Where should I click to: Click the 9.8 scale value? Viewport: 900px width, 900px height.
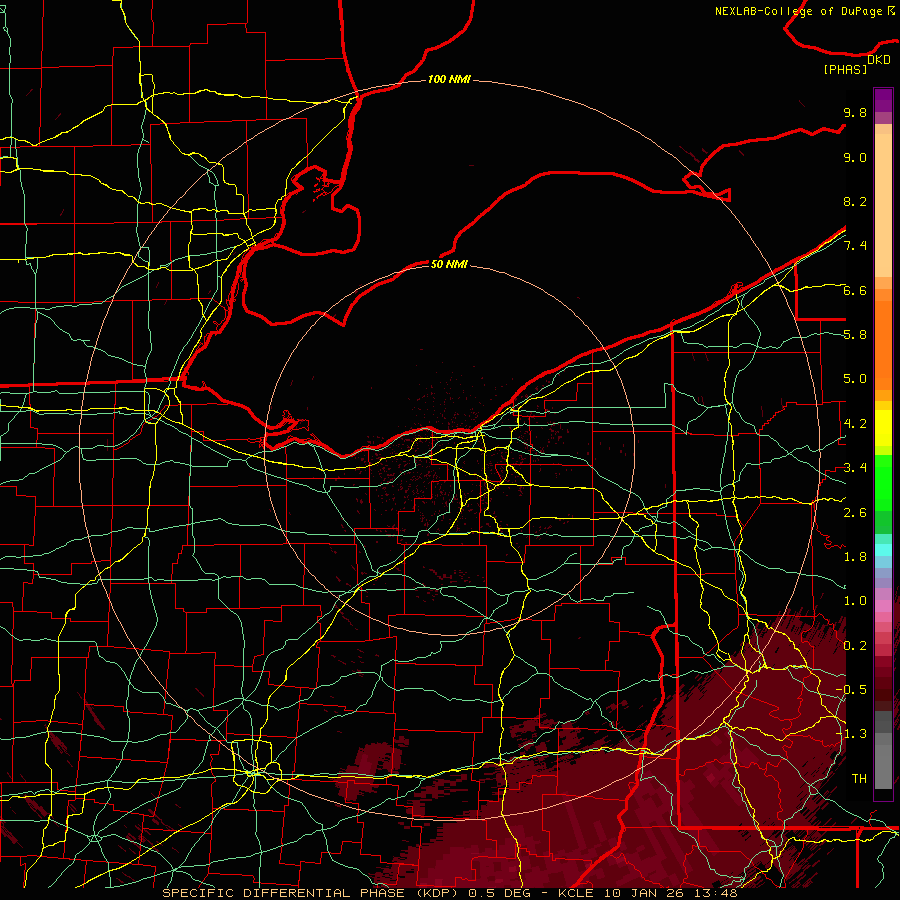(855, 112)
